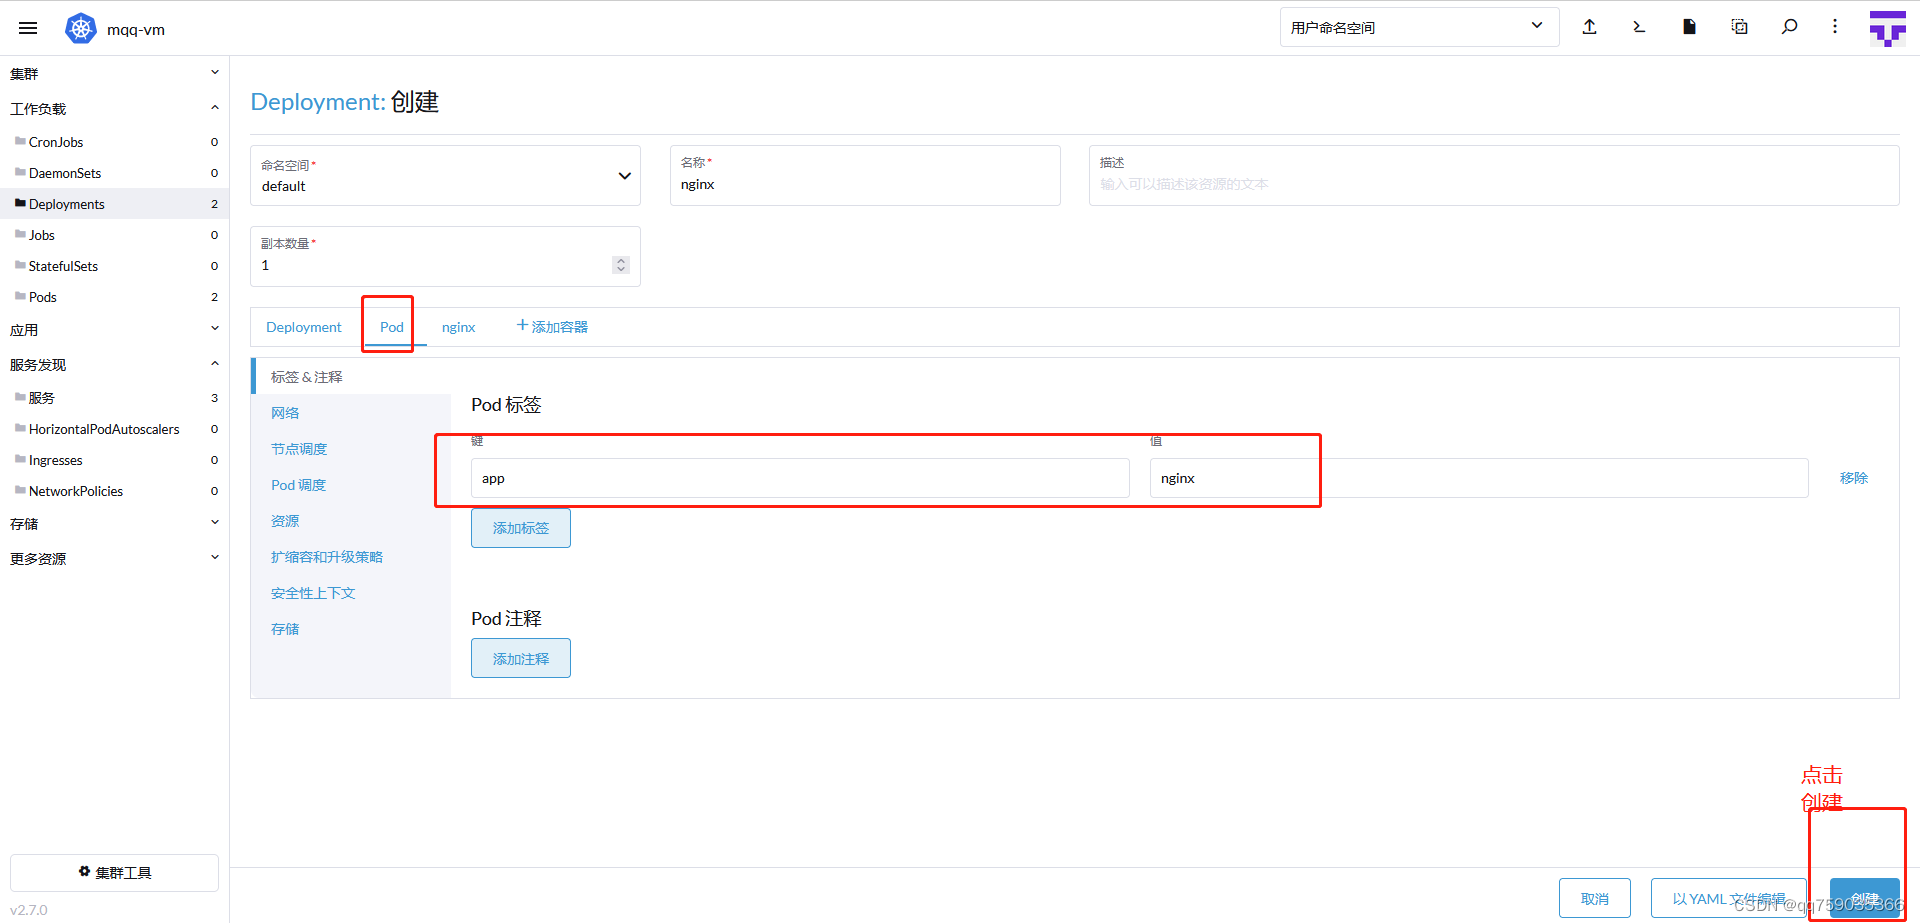Image resolution: width=1920 pixels, height=923 pixels.
Task: Open the namespace default dropdown
Action: 445,176
